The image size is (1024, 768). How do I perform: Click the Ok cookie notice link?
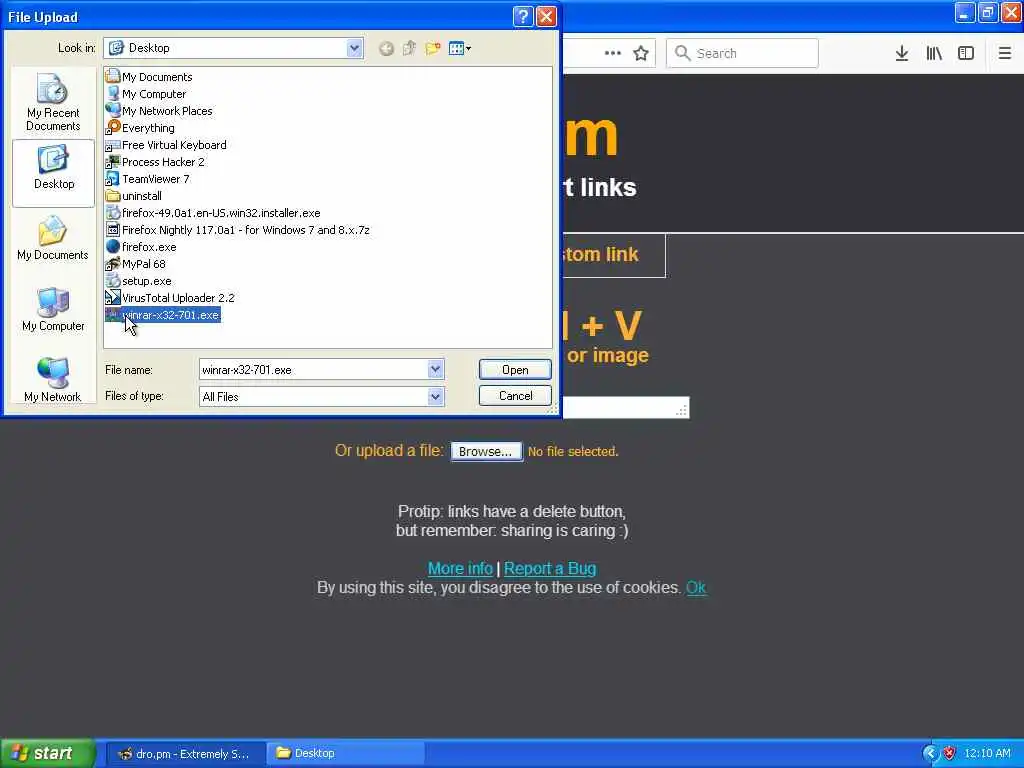696,588
